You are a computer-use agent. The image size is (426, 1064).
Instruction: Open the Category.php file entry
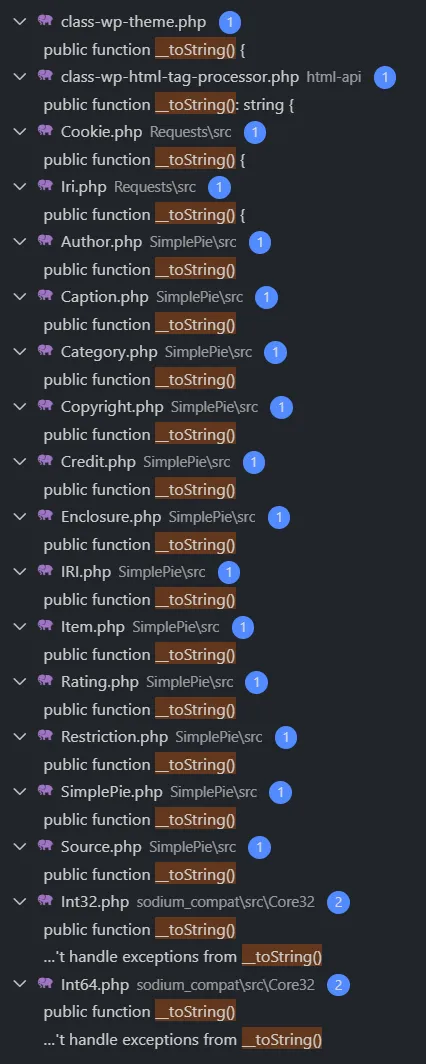click(x=109, y=352)
